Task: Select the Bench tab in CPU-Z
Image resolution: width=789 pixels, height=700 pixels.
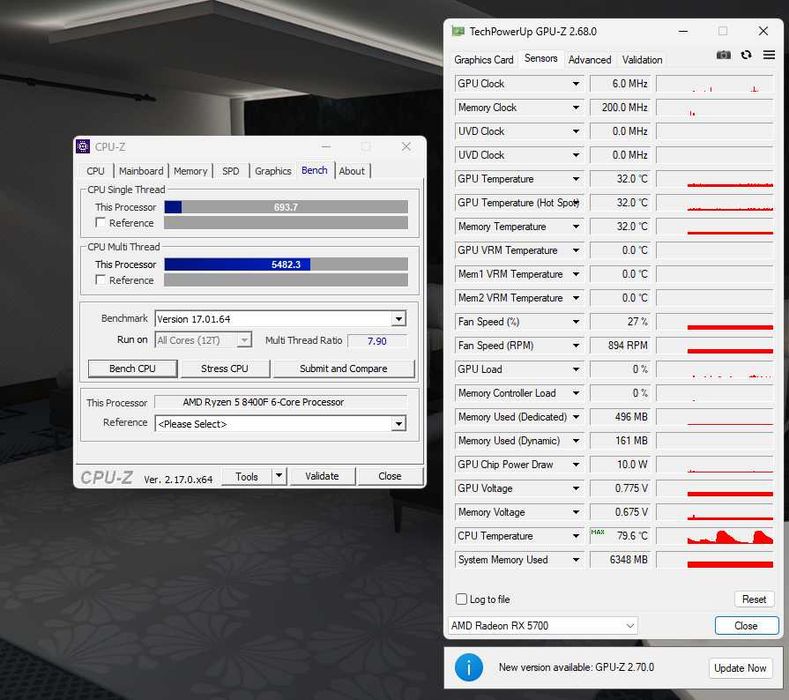Action: pyautogui.click(x=314, y=170)
